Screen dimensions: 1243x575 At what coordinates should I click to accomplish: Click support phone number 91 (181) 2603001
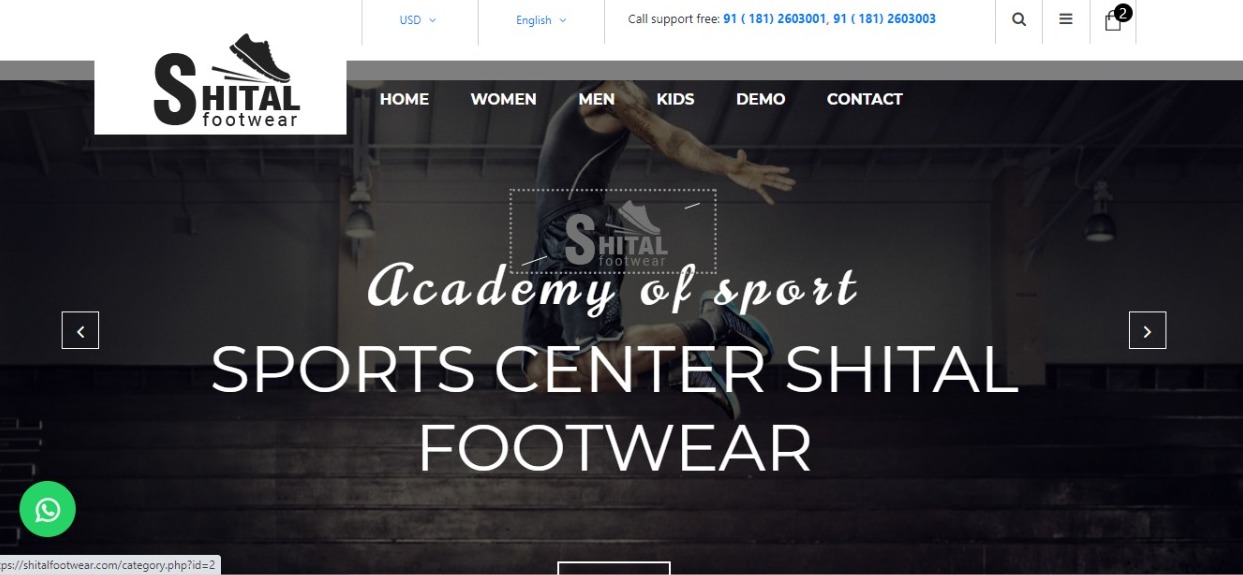pos(775,19)
